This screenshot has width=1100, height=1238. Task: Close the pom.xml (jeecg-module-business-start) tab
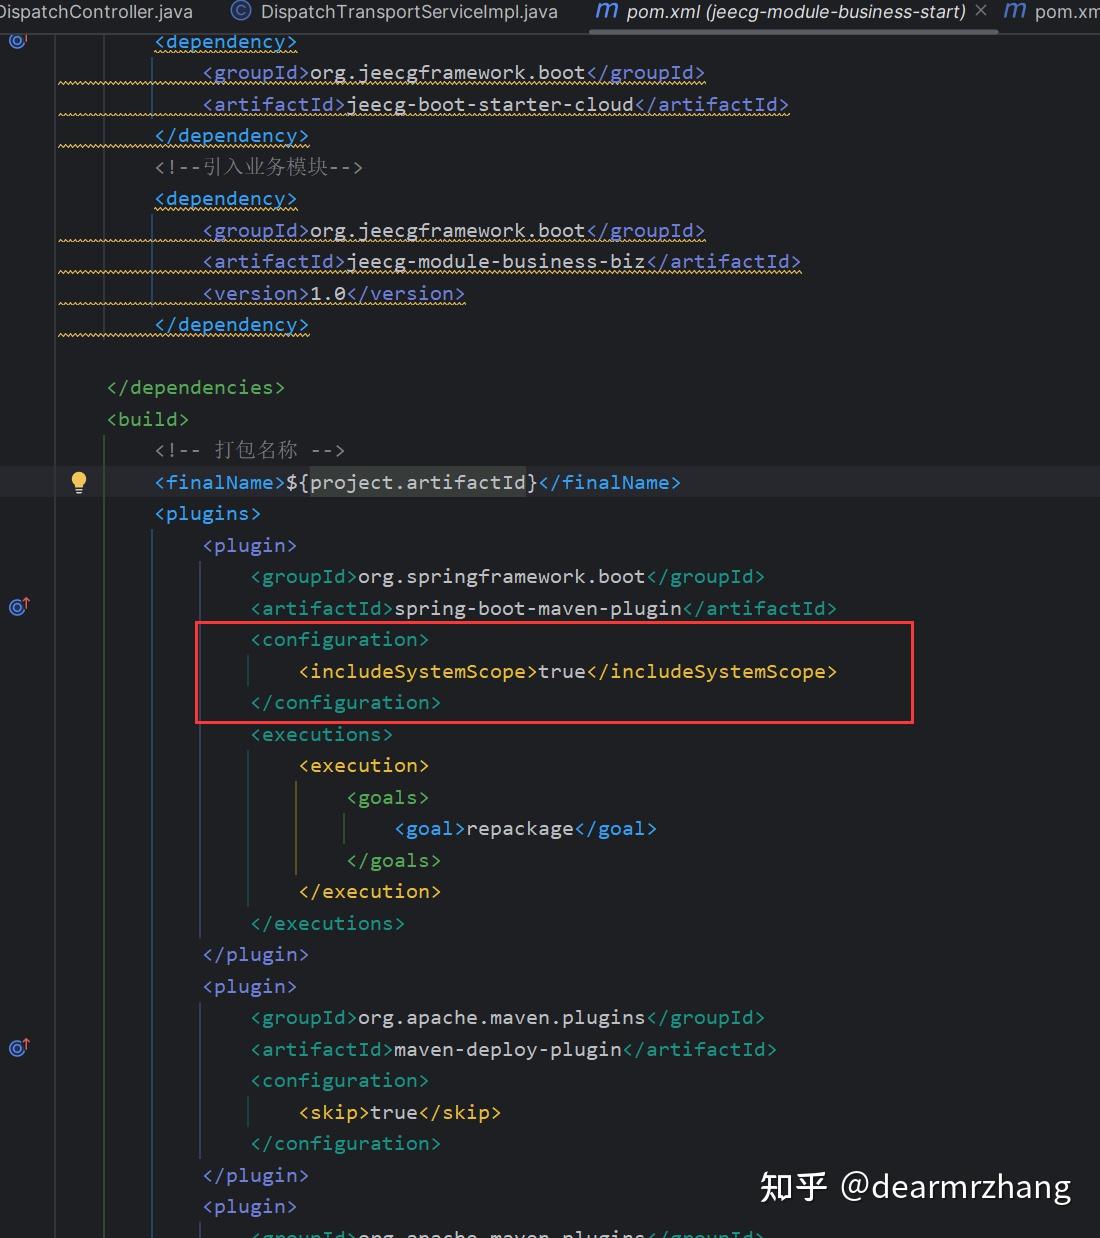[x=980, y=12]
